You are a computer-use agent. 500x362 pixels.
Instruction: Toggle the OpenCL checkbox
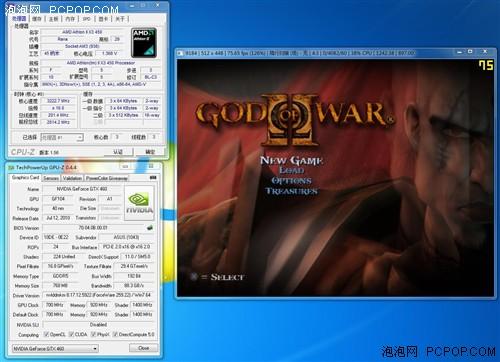coord(46,334)
